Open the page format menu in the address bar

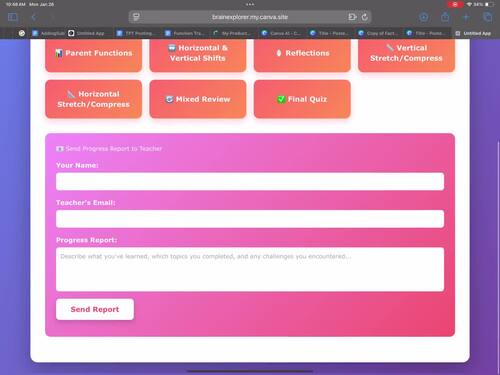coord(136,17)
